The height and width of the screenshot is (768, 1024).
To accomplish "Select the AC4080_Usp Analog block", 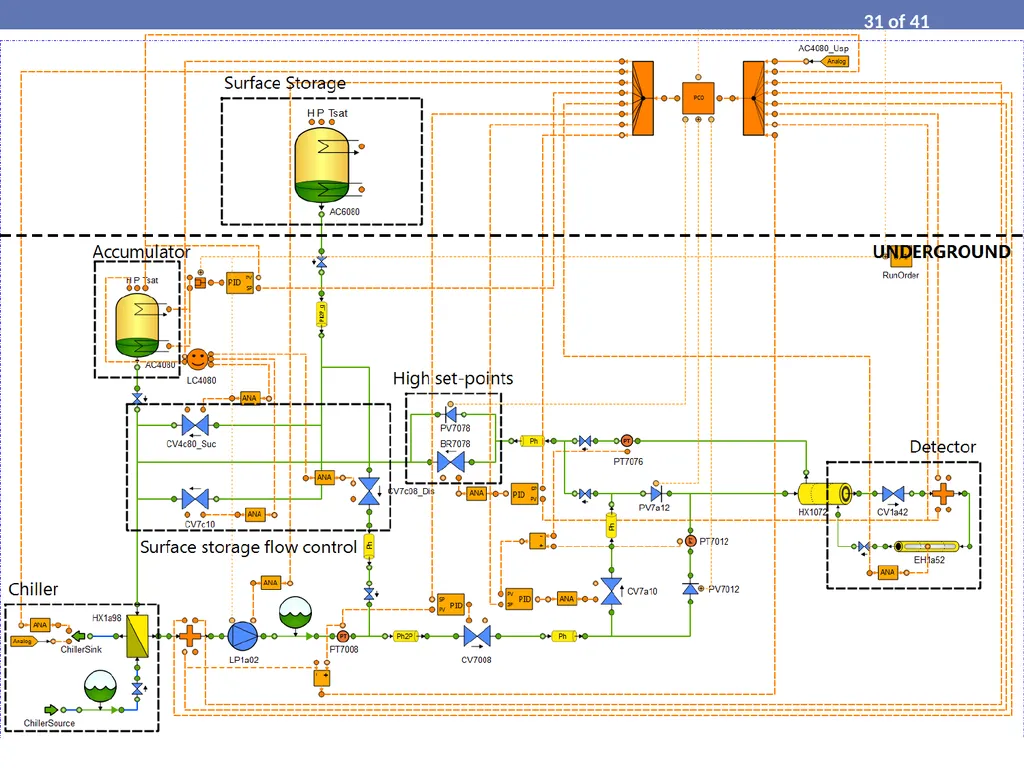I will pyautogui.click(x=835, y=61).
